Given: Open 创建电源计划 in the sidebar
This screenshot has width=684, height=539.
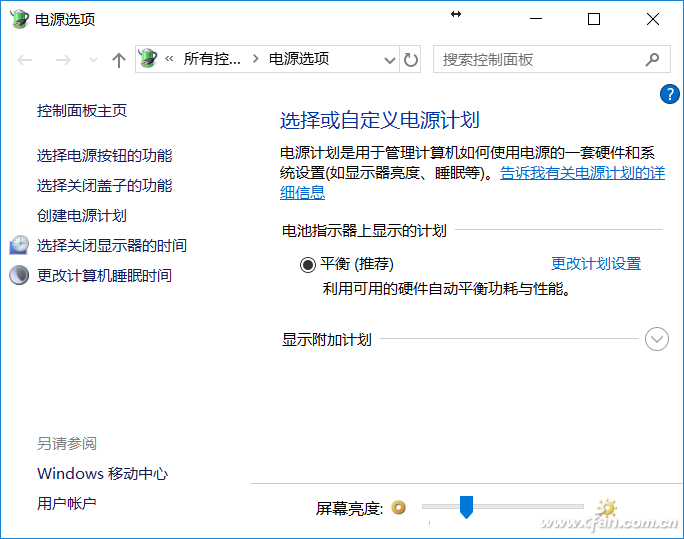Looking at the screenshot, I should point(82,215).
